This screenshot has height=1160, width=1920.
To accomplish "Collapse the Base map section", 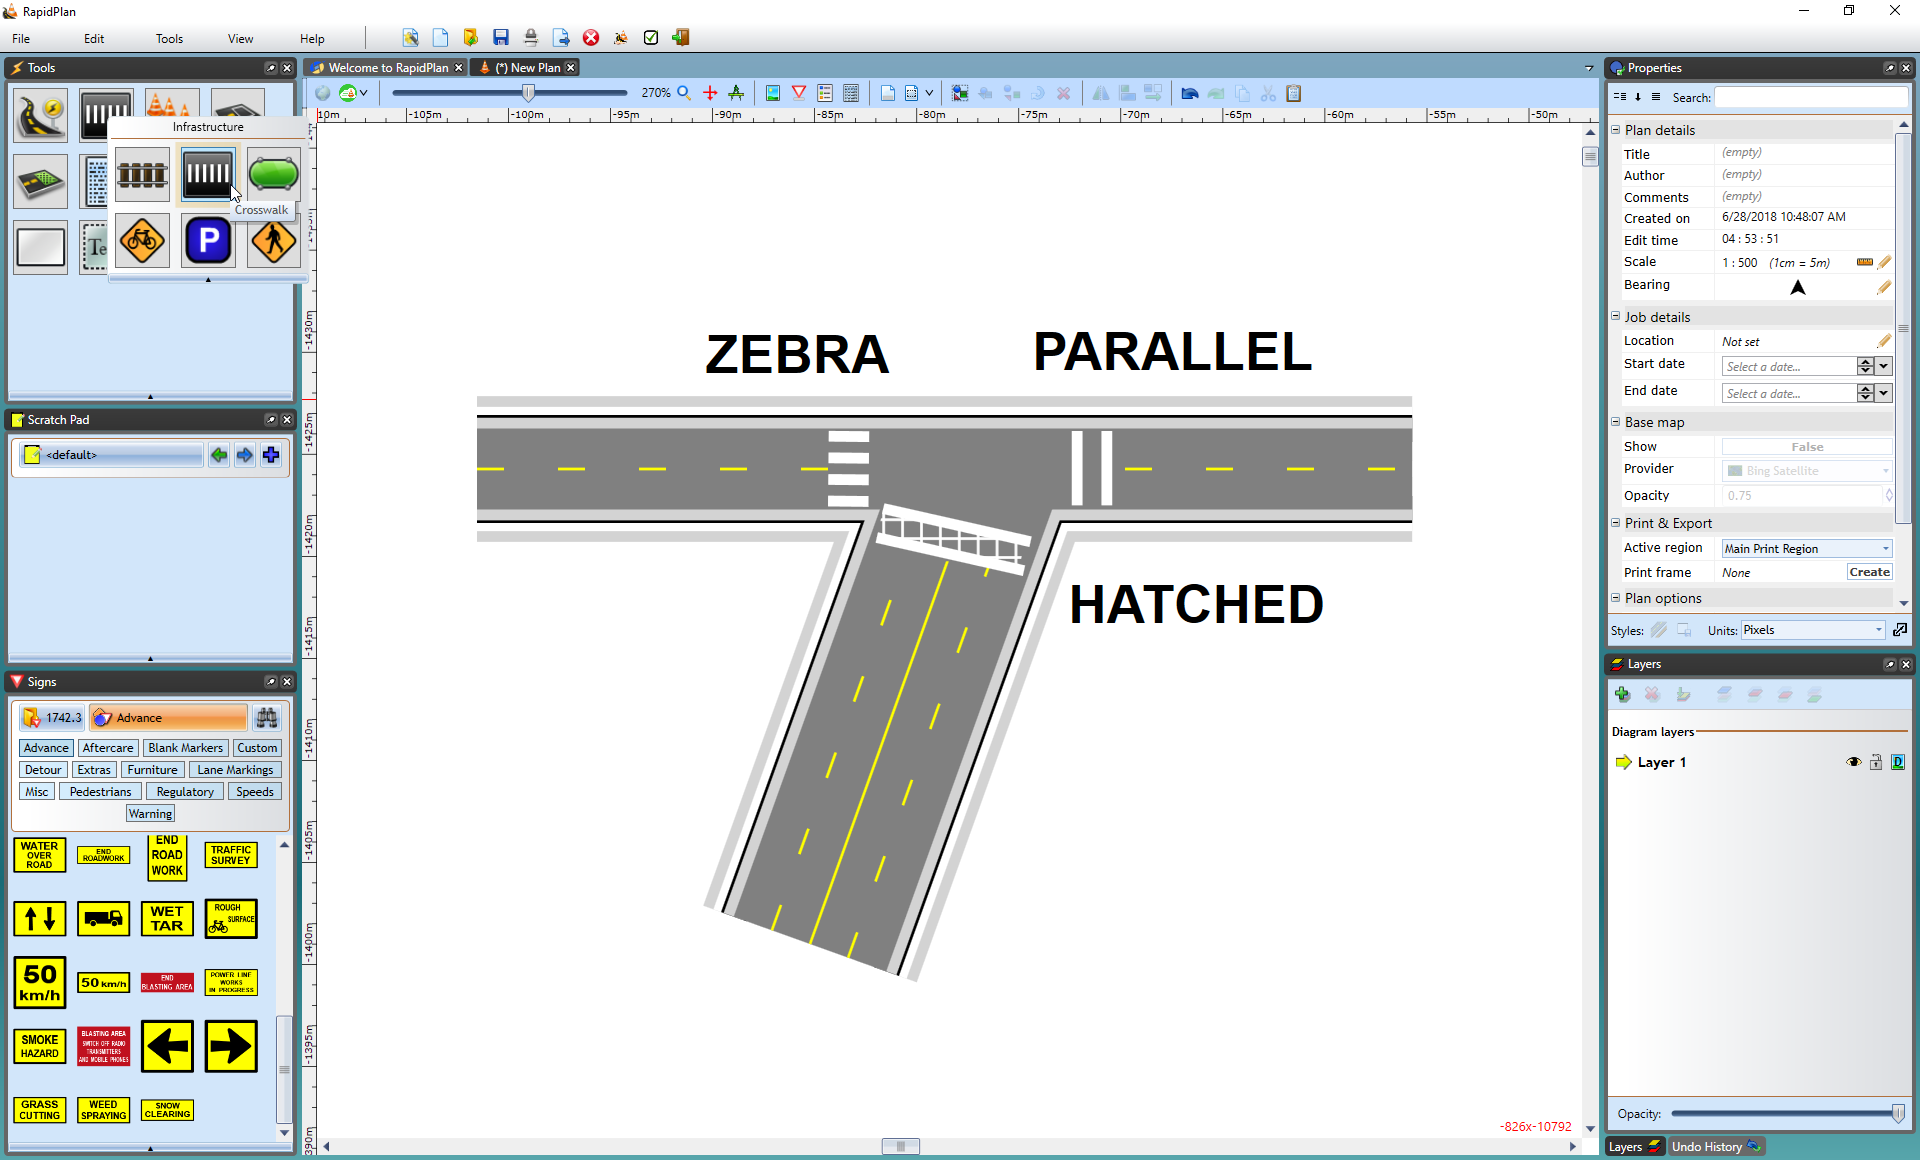I will coord(1615,422).
